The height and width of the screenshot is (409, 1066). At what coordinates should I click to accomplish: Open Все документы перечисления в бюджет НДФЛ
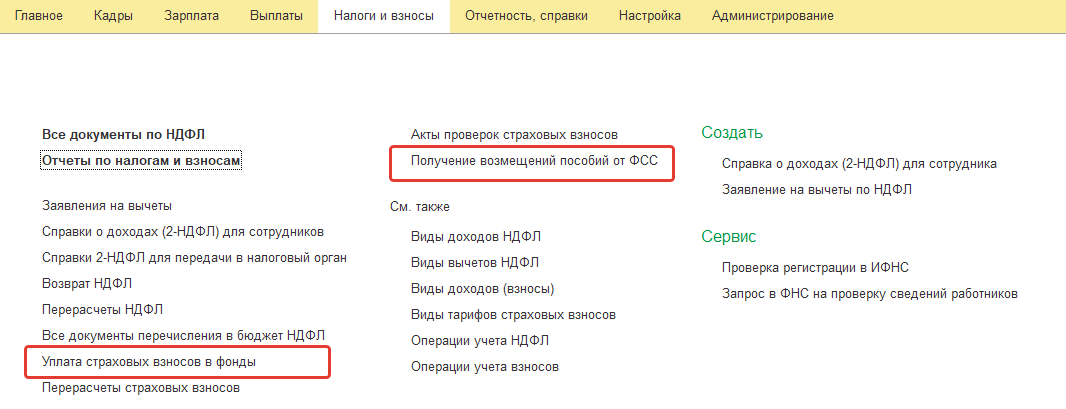(x=184, y=336)
